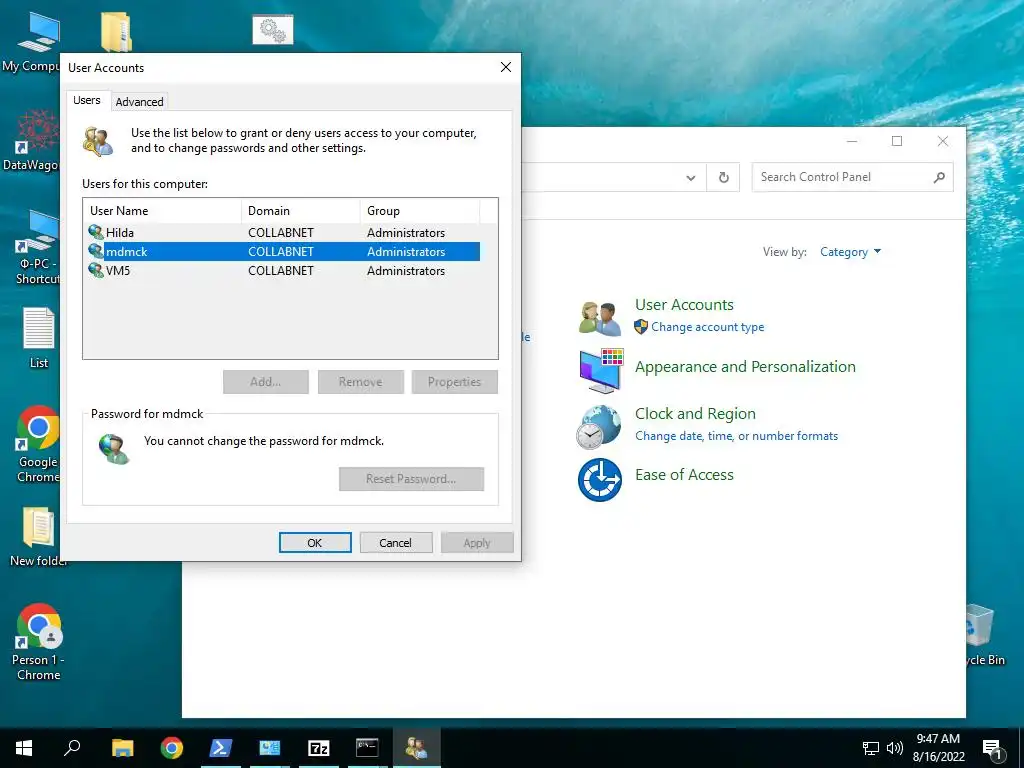Open Command Prompt from the taskbar
The image size is (1024, 768).
[x=367, y=748]
